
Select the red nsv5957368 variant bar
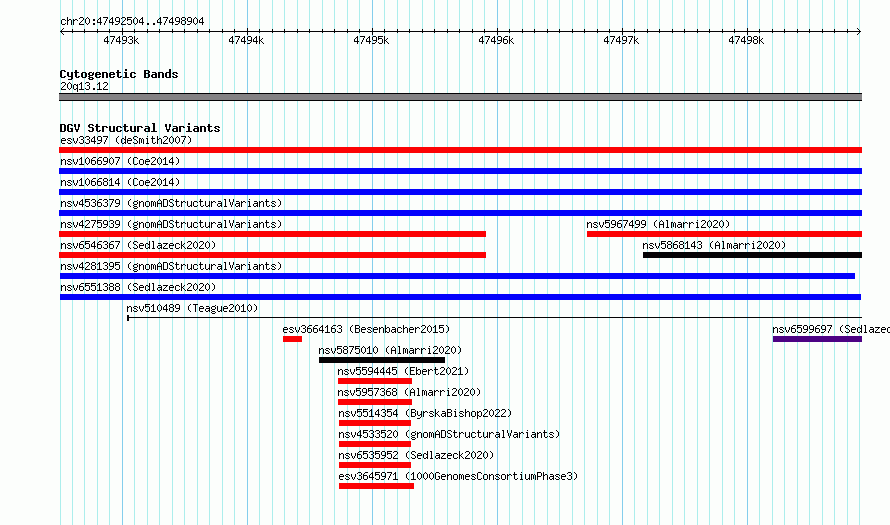375,402
